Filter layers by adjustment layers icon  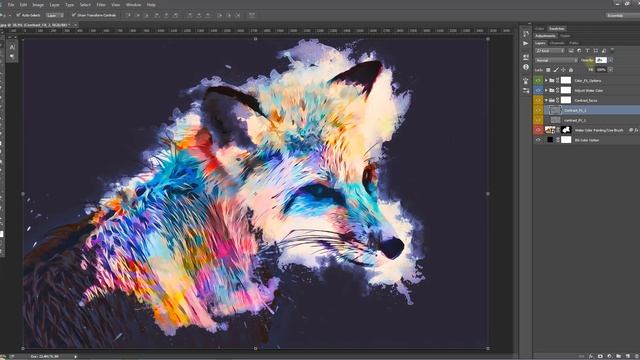pos(579,51)
